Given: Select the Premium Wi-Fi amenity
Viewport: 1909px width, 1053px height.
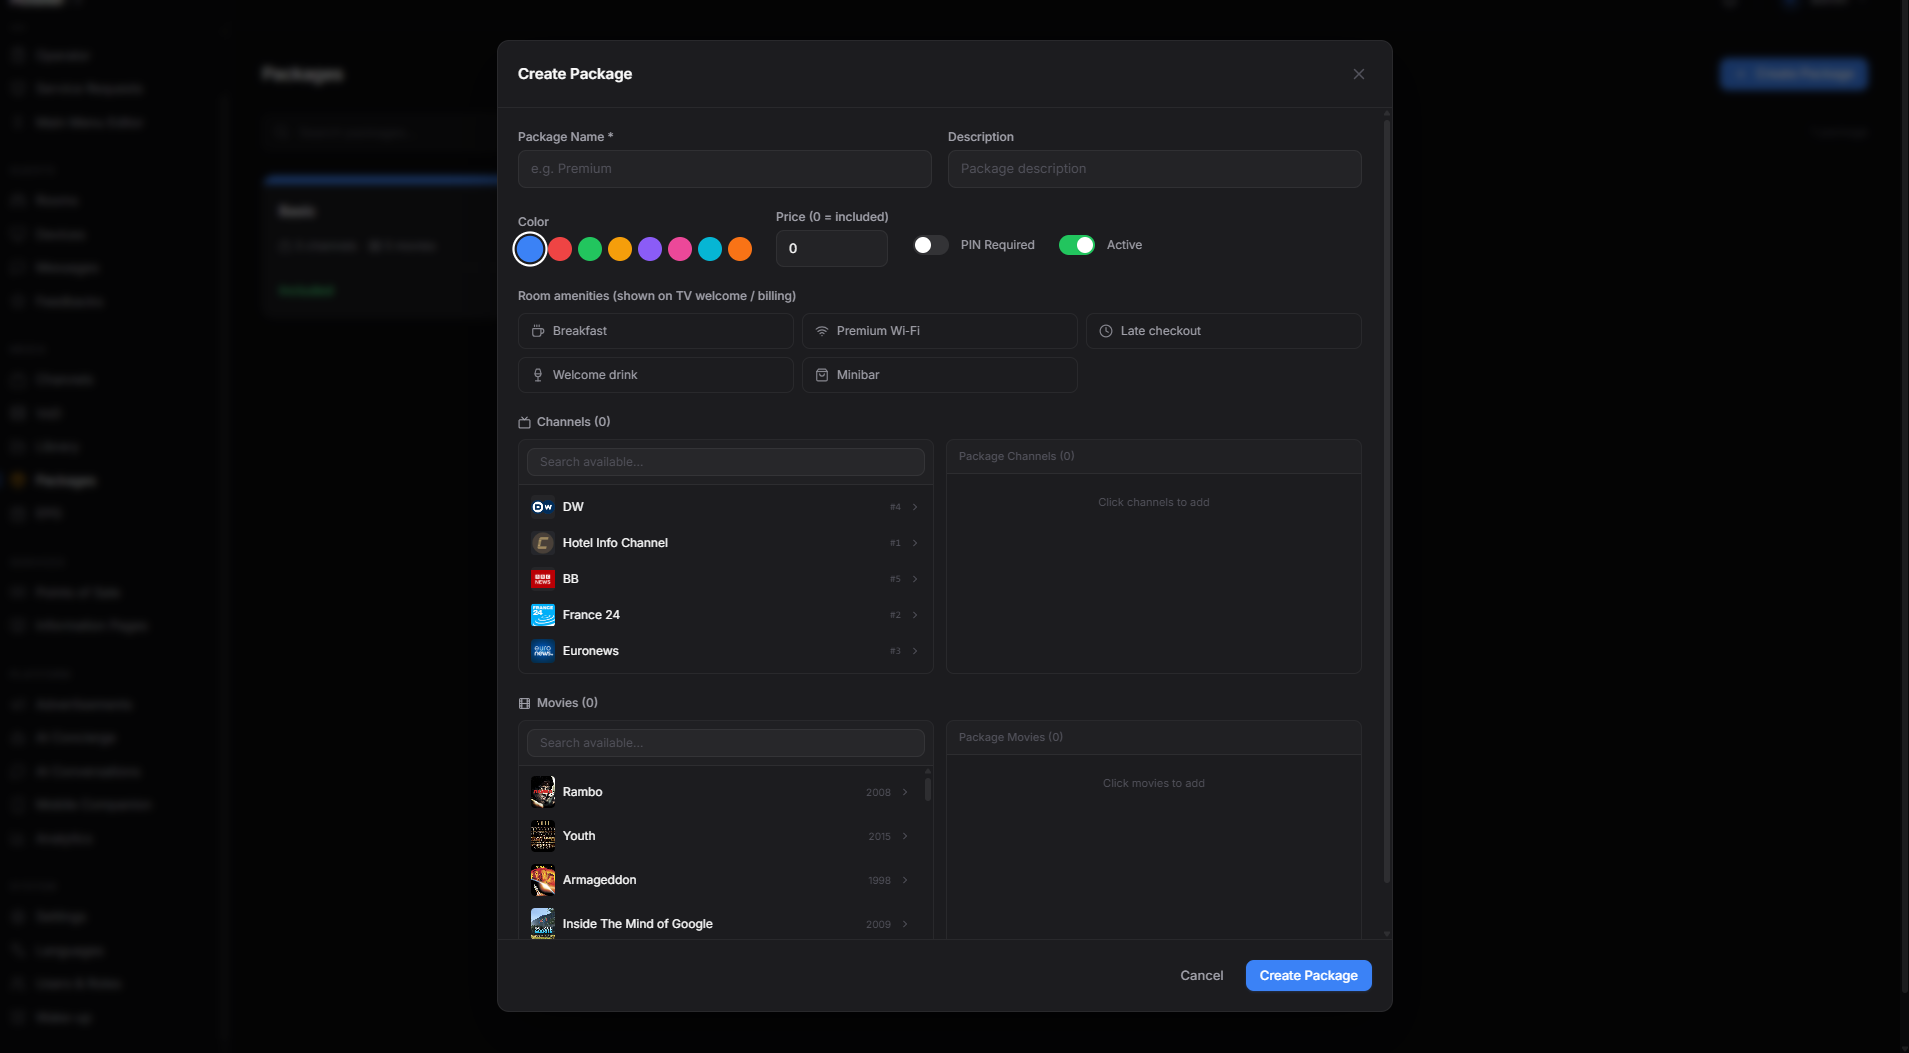Looking at the screenshot, I should tap(939, 331).
